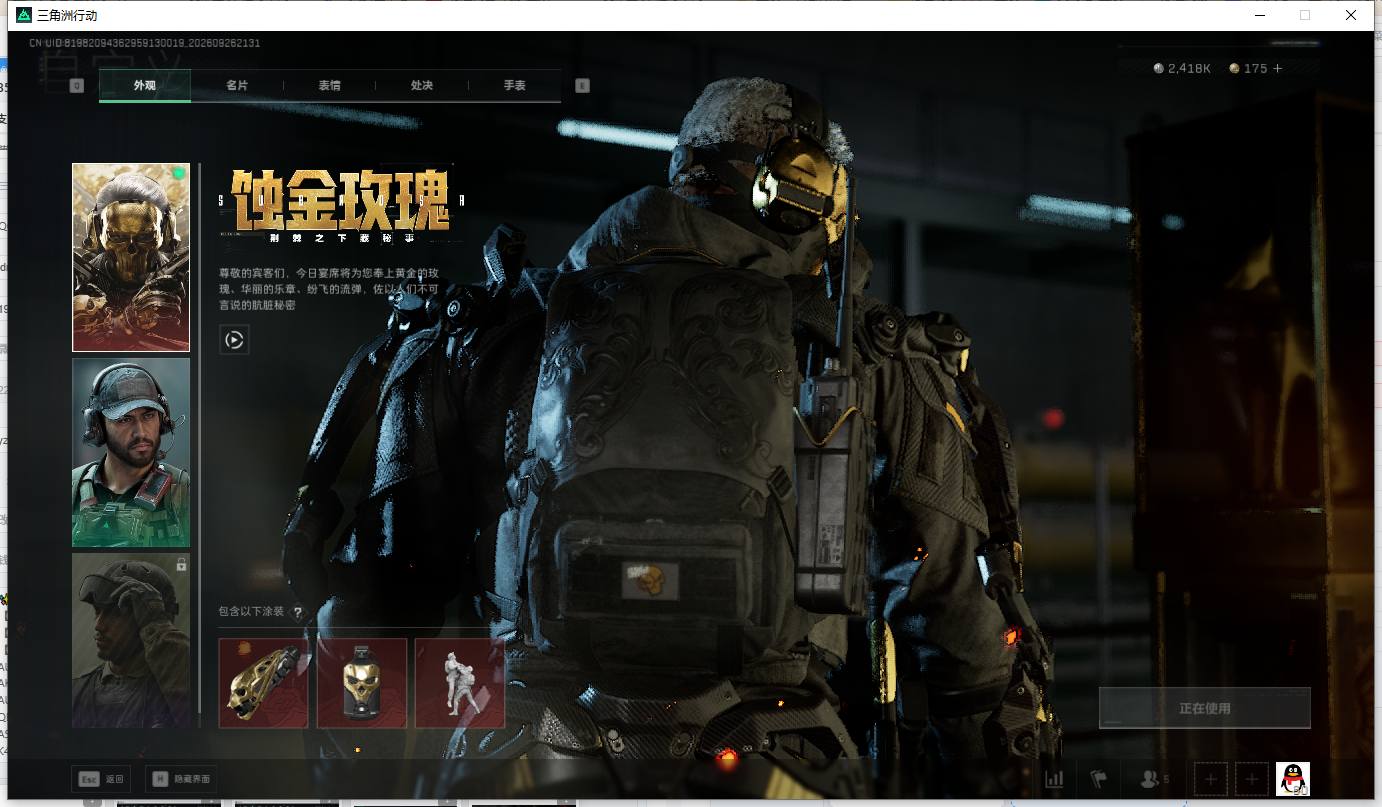Select the golden skull mask operator skin
Viewport: 1382px width, 807px height.
tap(131, 257)
